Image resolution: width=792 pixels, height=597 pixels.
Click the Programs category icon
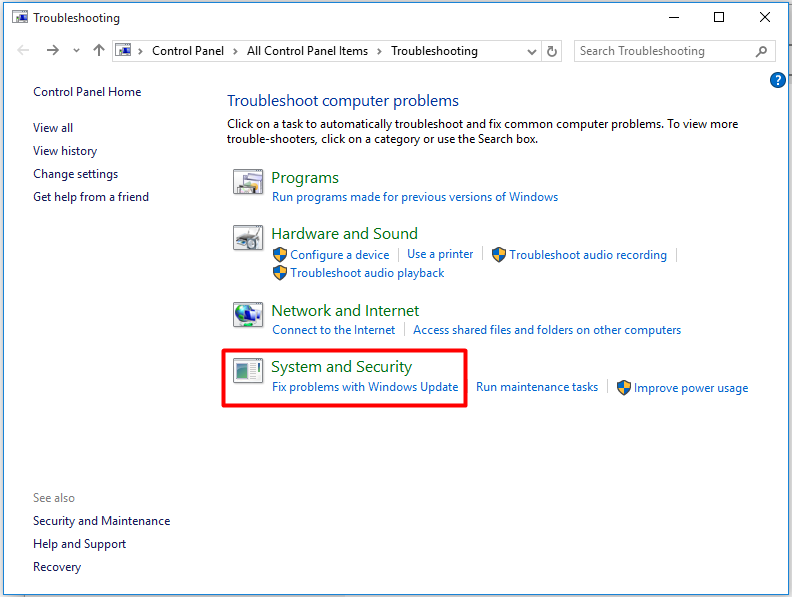[x=248, y=182]
